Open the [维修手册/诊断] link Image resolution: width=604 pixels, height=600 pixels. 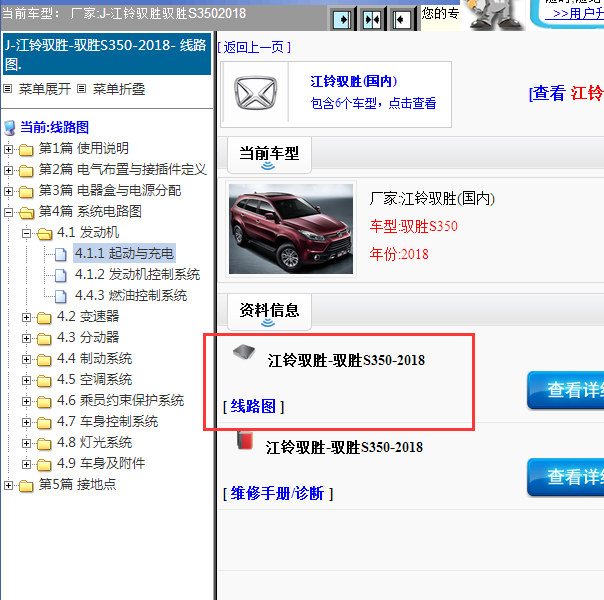[278, 493]
